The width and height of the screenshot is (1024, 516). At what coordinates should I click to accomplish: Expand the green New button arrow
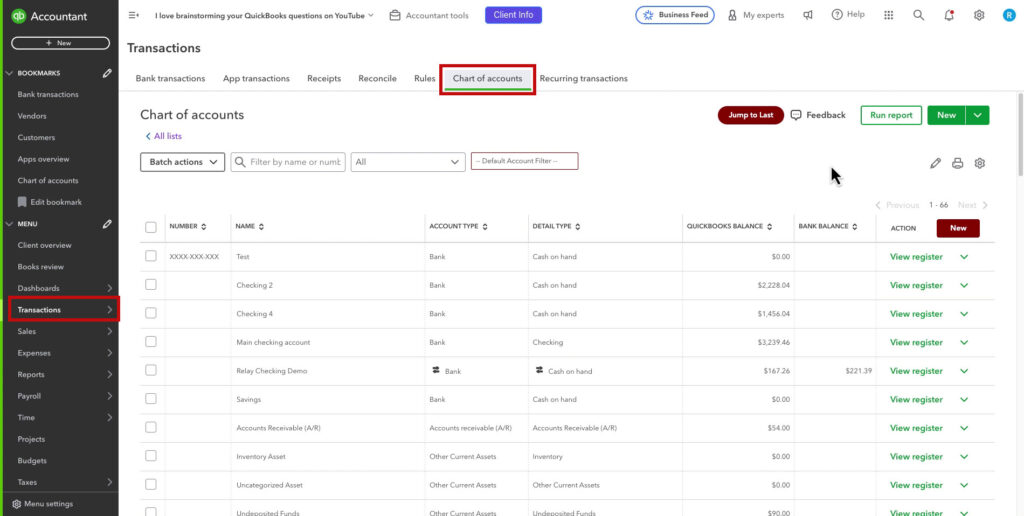(978, 115)
